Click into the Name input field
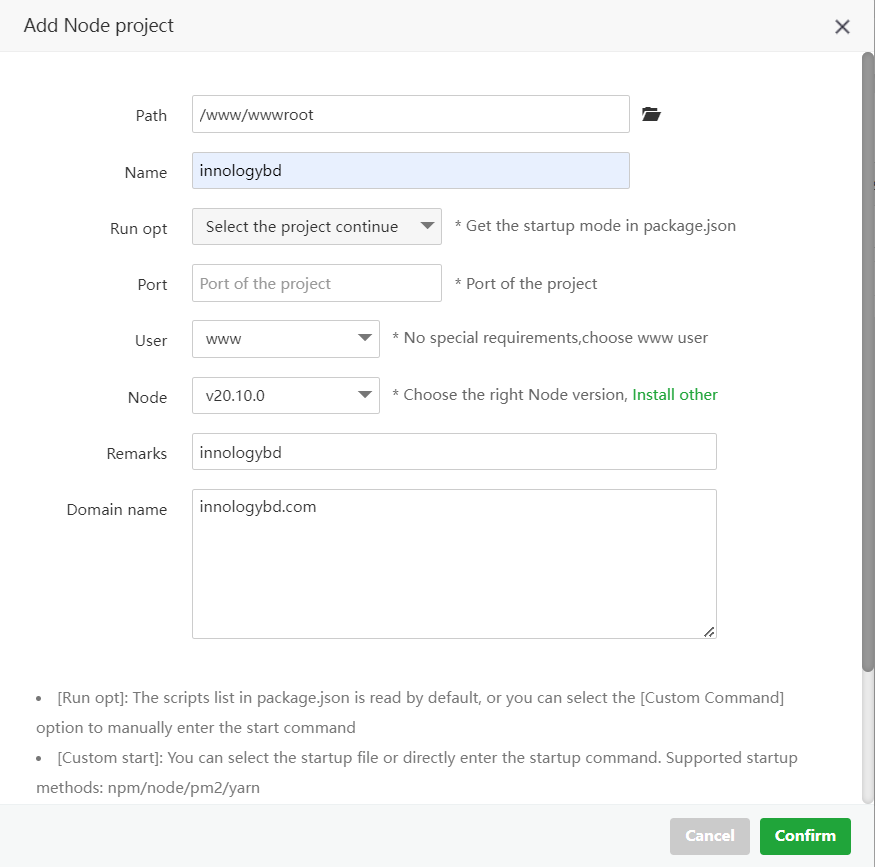Image resolution: width=875 pixels, height=867 pixels. click(410, 171)
